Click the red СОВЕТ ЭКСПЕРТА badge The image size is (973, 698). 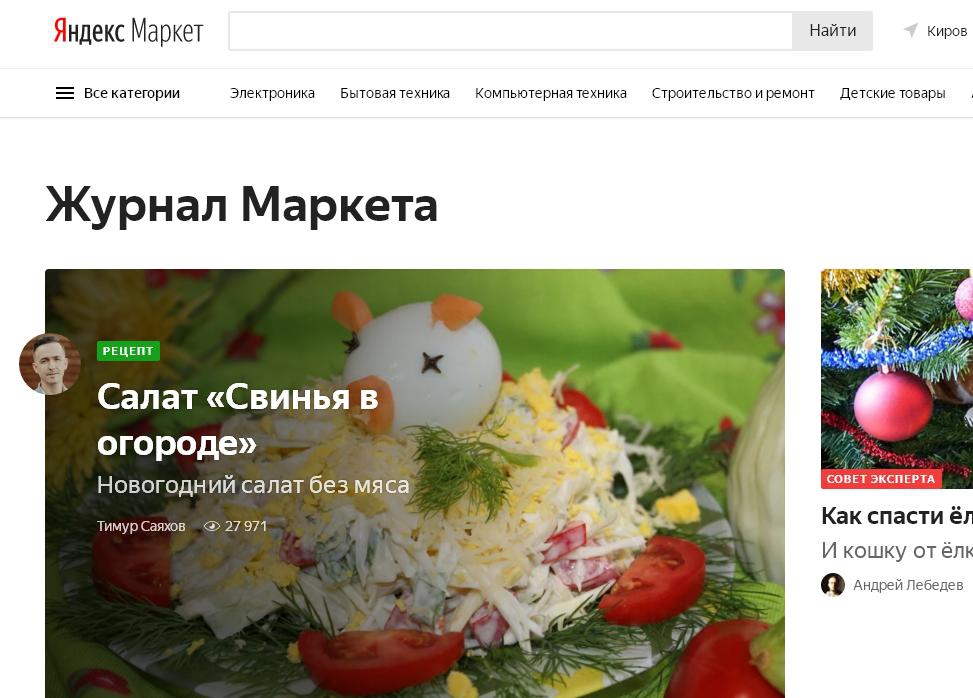pos(881,479)
